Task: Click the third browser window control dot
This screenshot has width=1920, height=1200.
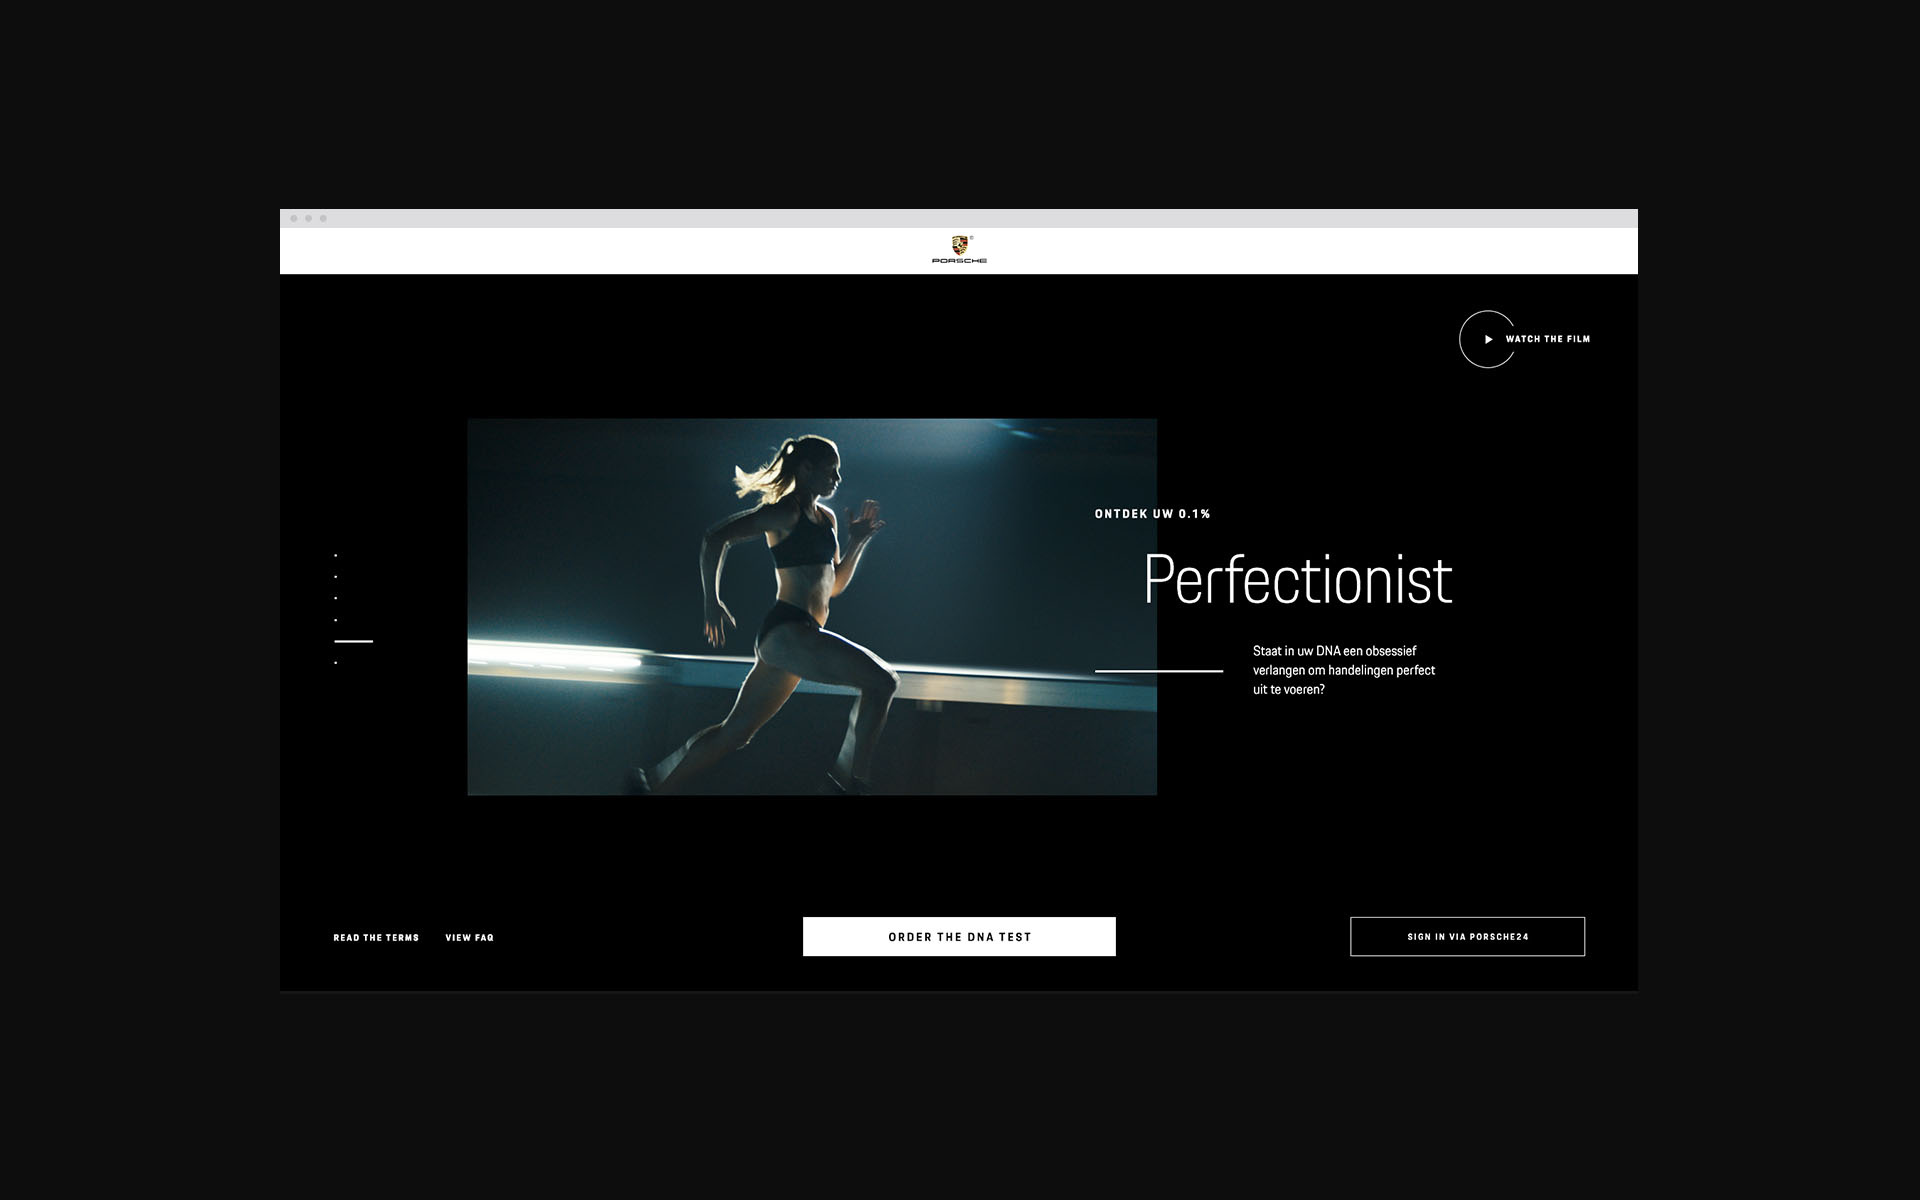Action: coord(323,218)
